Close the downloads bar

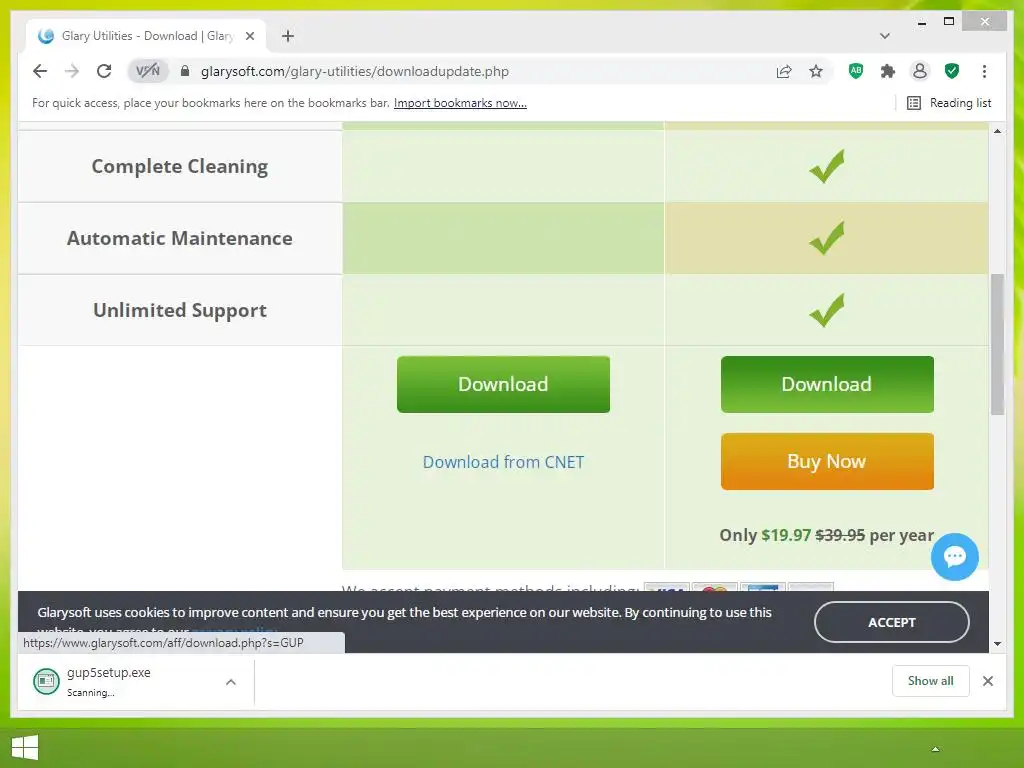987,681
